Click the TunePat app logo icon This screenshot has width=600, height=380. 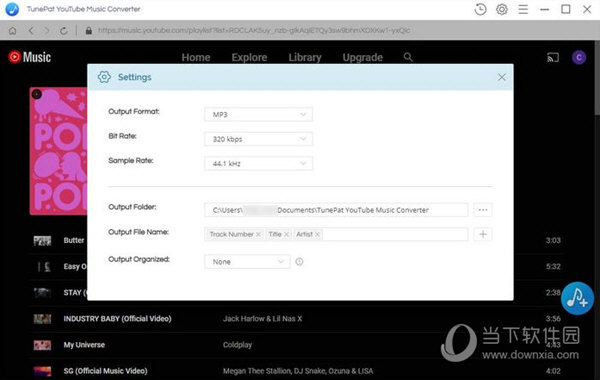[x=12, y=9]
